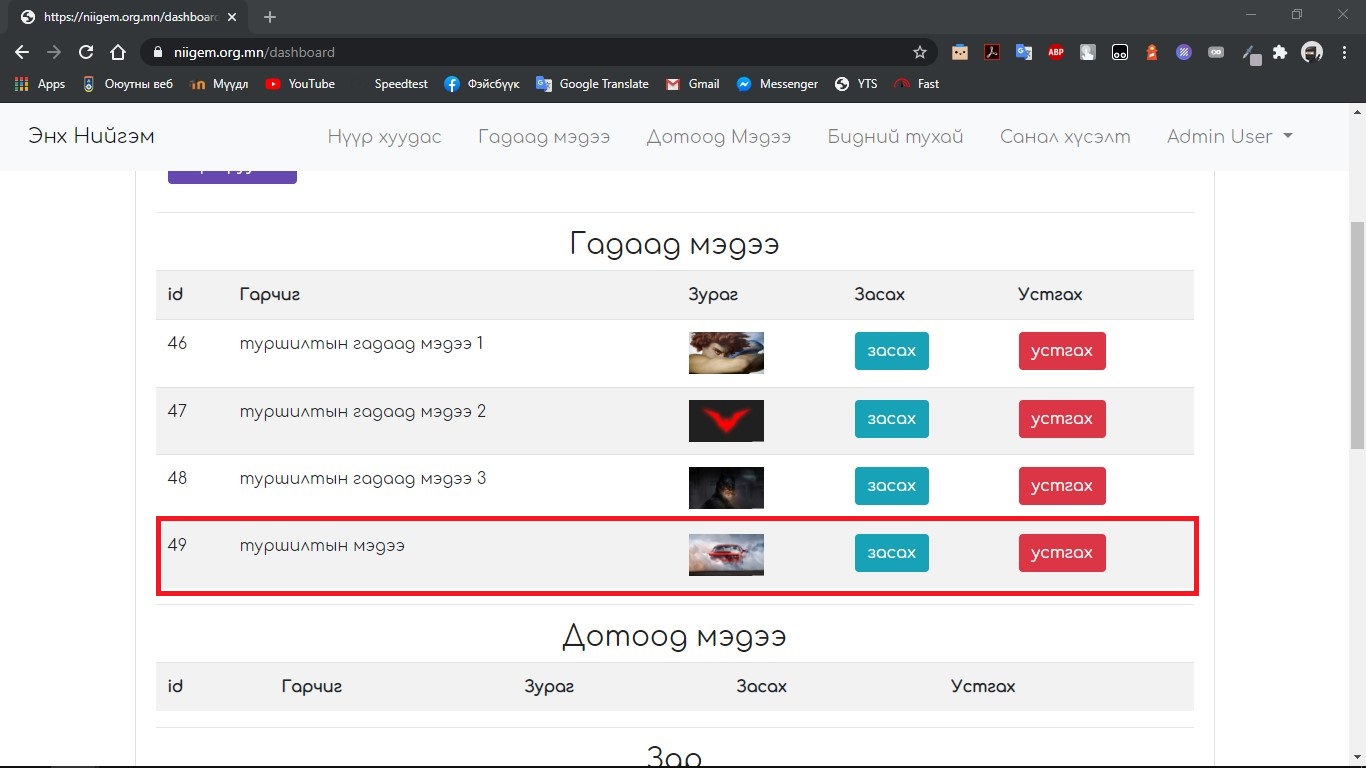Screen dimensions: 1366x768
Task: Click the ColorZilla eyedropper extension
Action: [1249, 52]
